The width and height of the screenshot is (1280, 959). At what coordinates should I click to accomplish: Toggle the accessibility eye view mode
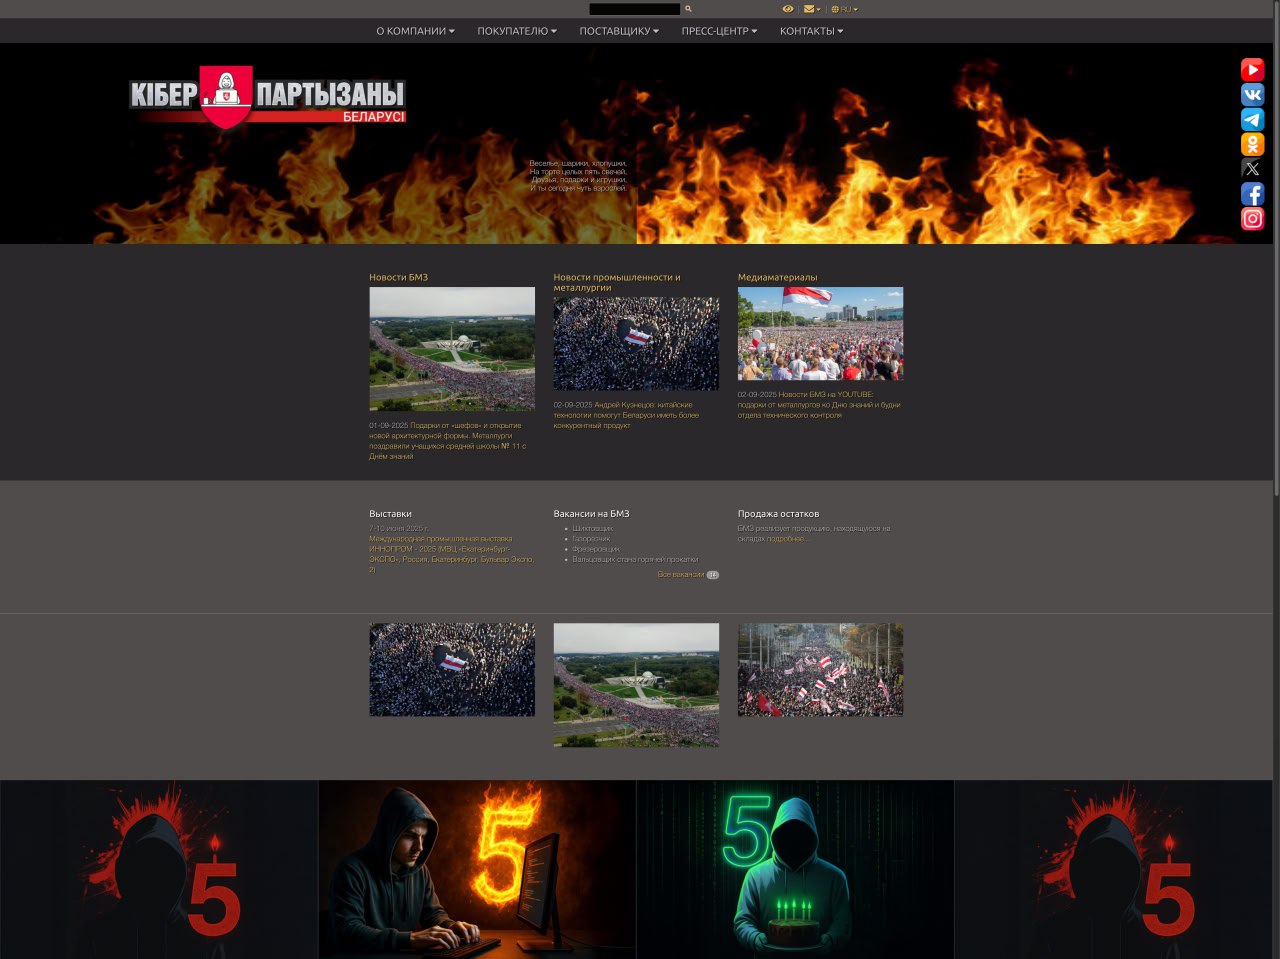click(788, 9)
